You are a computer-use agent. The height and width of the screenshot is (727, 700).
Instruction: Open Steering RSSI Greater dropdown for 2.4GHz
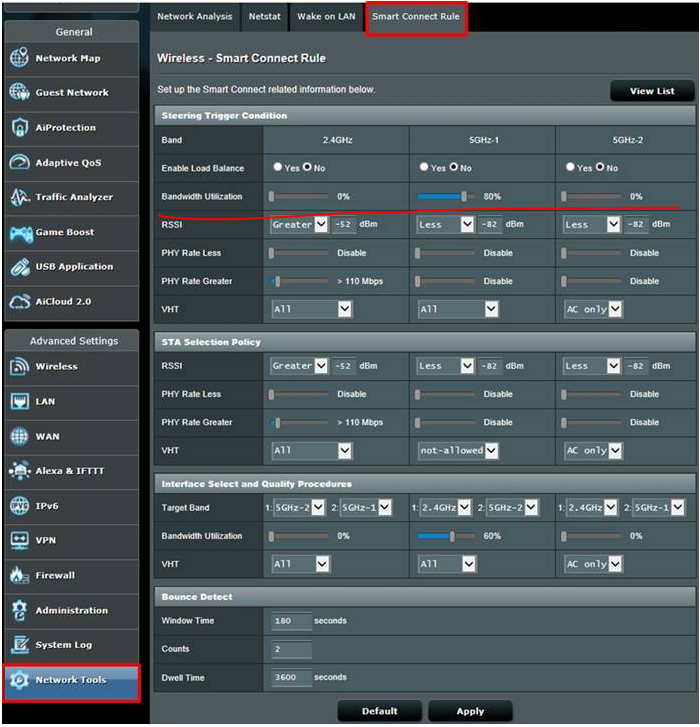[299, 224]
